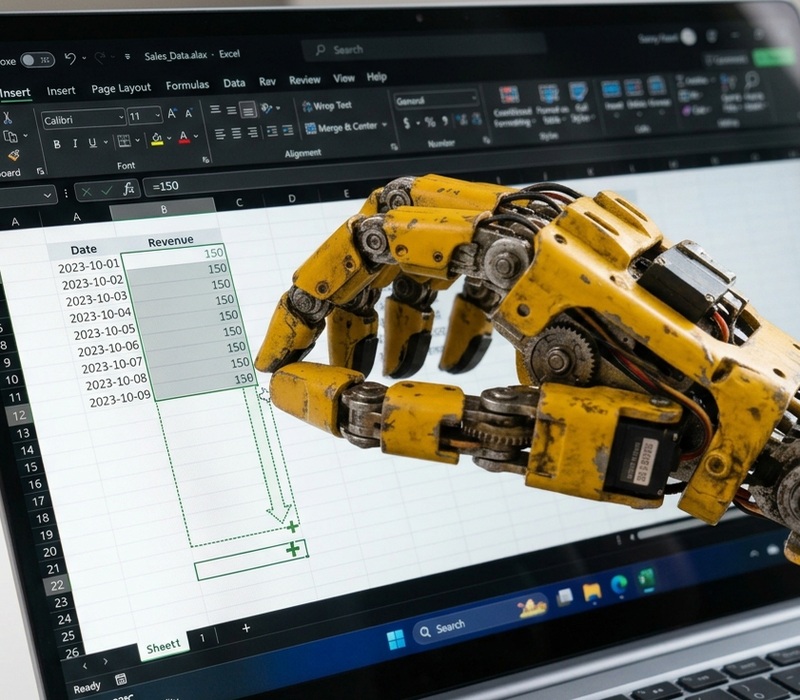Apply accounting dollar format
The height and width of the screenshot is (700, 800).
(407, 123)
